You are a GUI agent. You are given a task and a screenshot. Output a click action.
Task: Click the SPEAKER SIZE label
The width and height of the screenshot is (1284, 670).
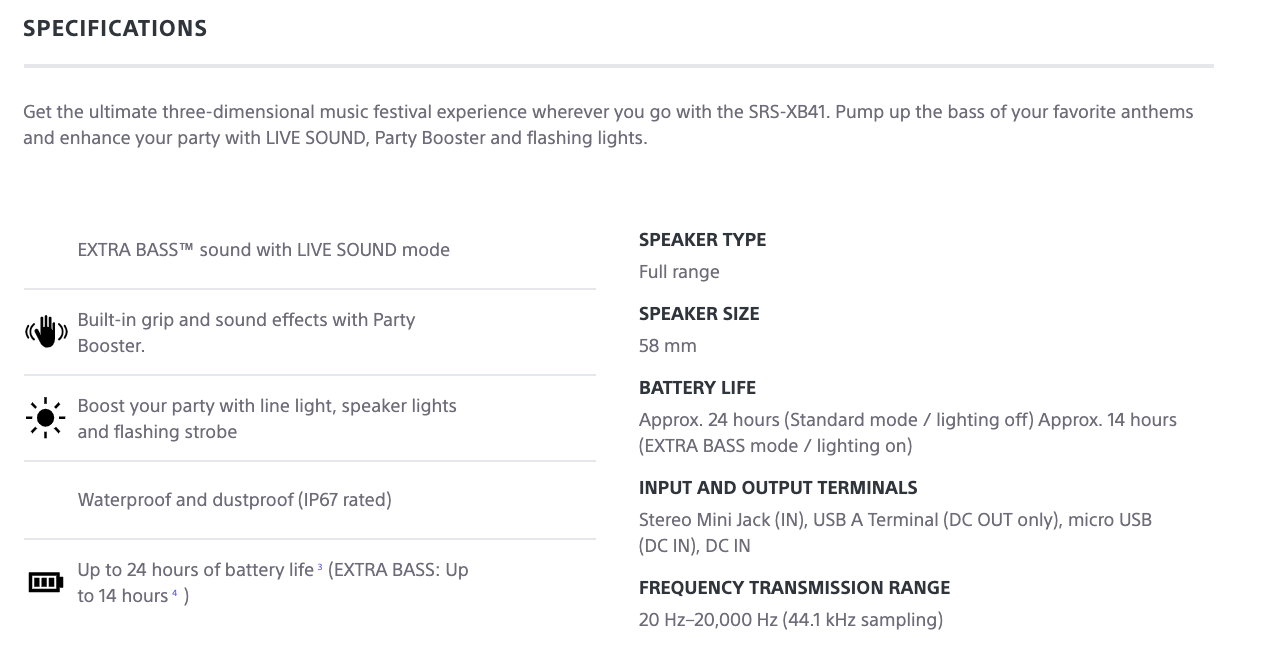[699, 314]
